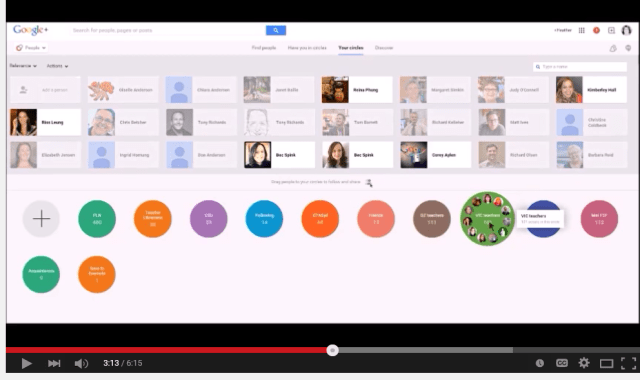Select the blue Following circle
The height and width of the screenshot is (380, 640).
pos(264,219)
